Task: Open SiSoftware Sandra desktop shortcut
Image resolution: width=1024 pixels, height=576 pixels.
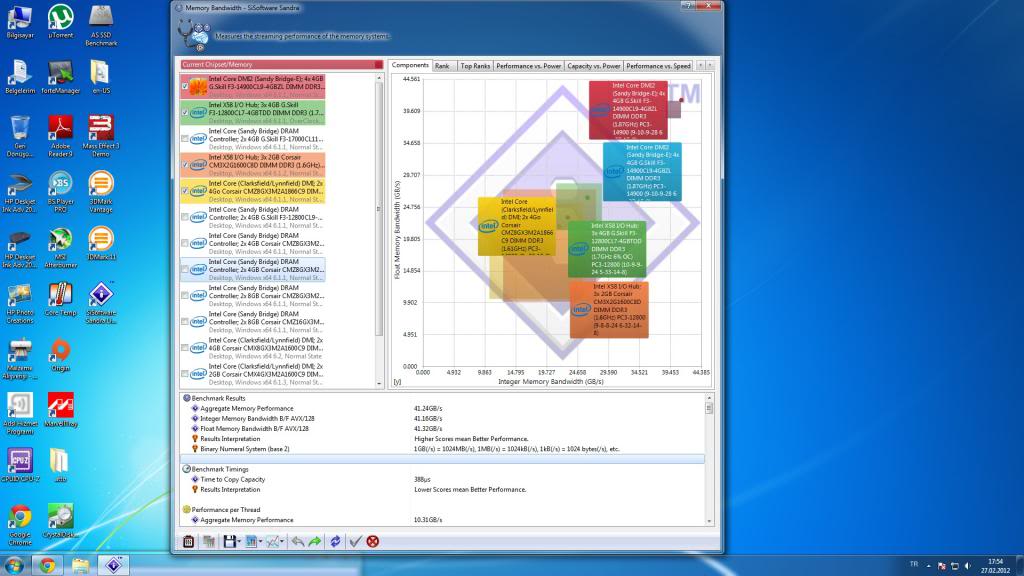Action: (101, 303)
